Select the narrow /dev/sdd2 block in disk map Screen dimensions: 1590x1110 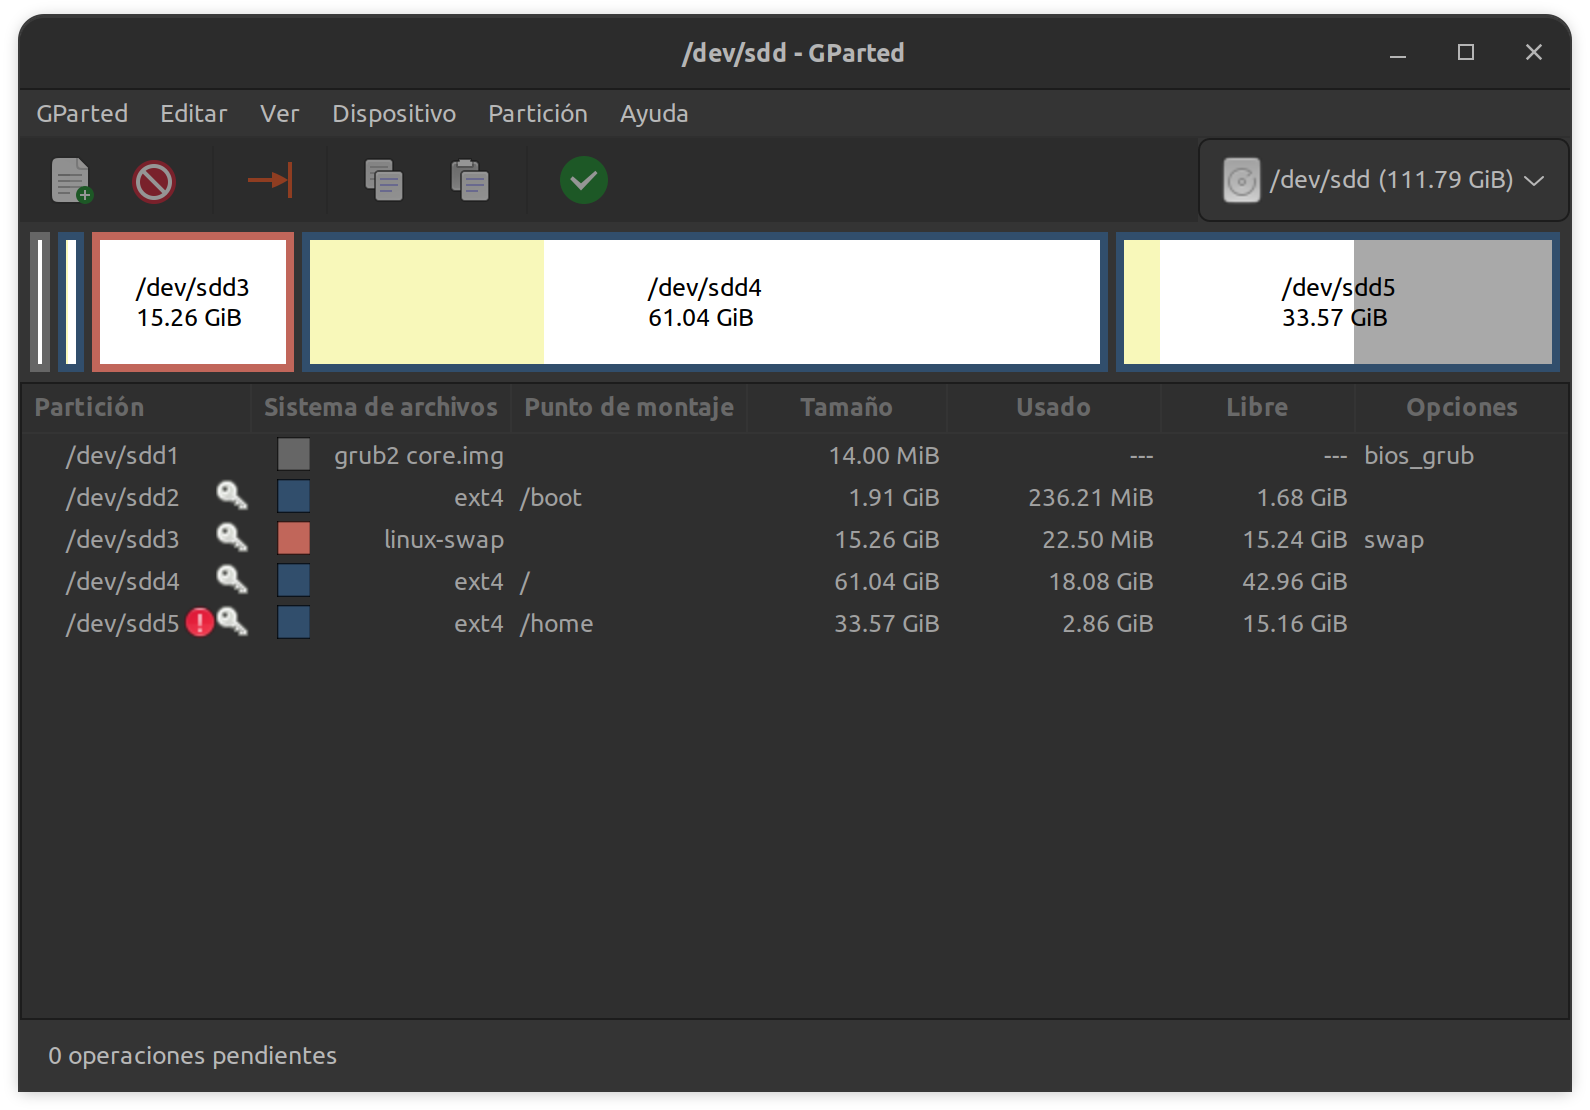71,302
